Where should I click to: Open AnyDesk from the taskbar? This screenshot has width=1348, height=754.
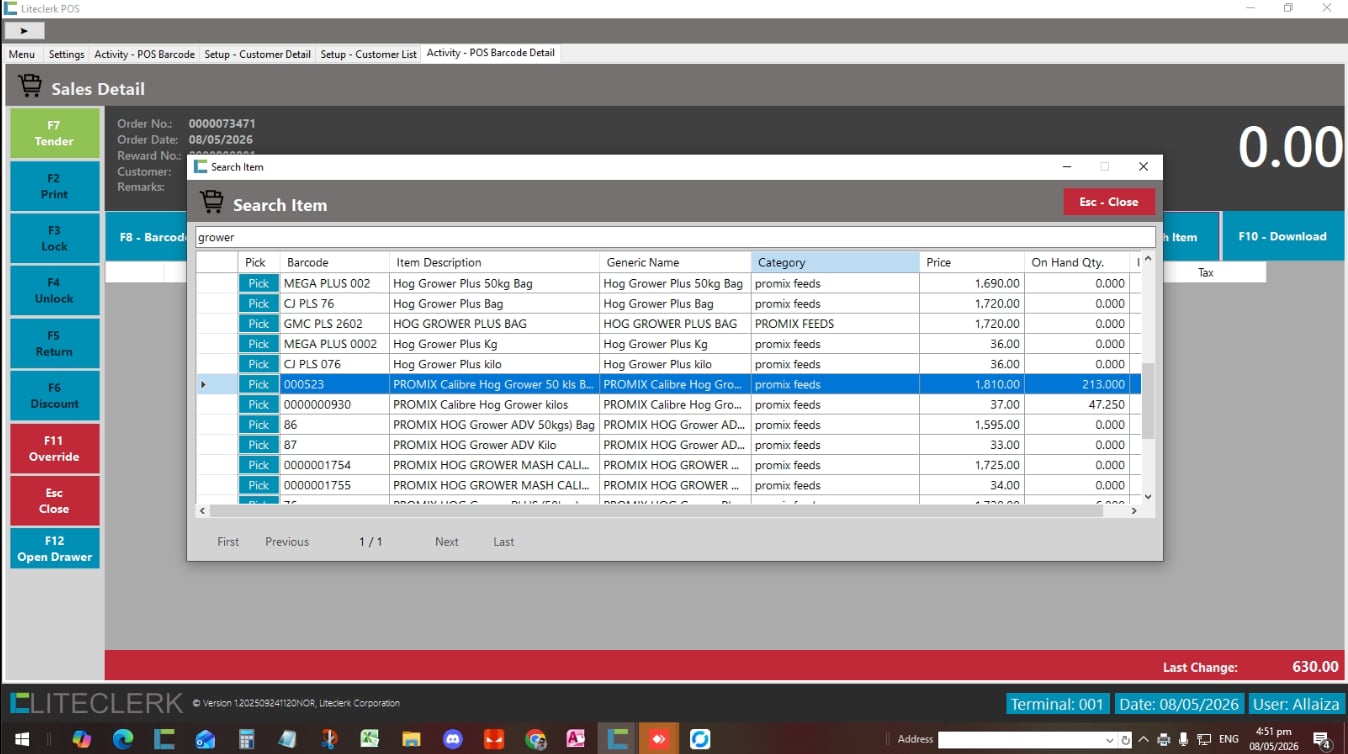point(659,739)
